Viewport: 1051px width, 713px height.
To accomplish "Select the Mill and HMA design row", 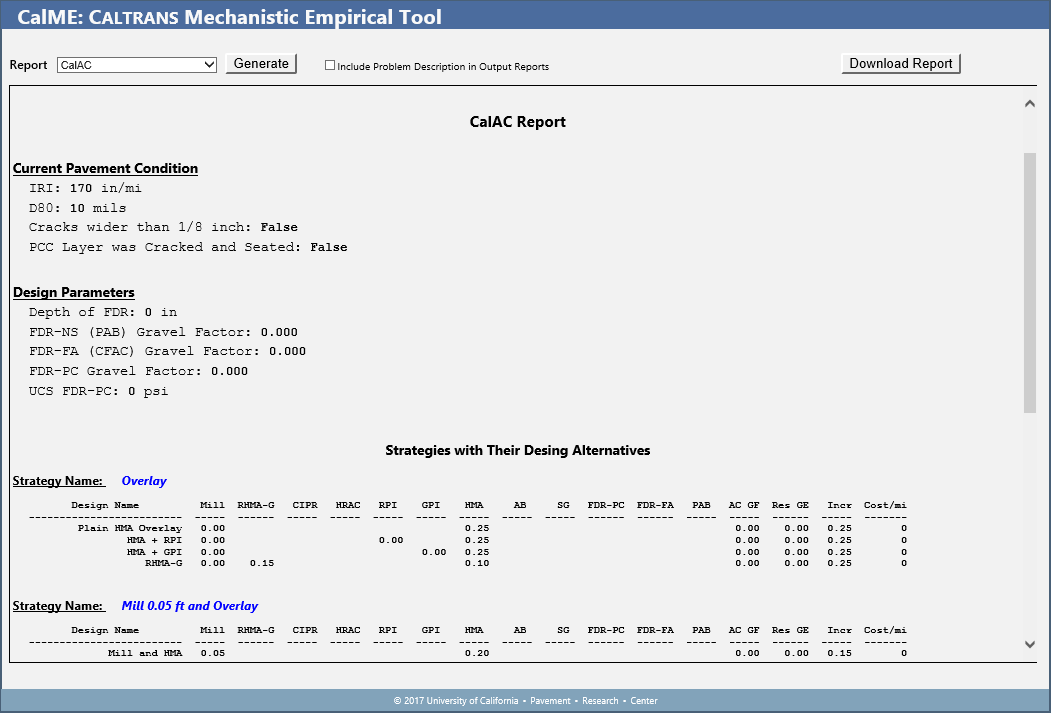I will pyautogui.click(x=145, y=653).
